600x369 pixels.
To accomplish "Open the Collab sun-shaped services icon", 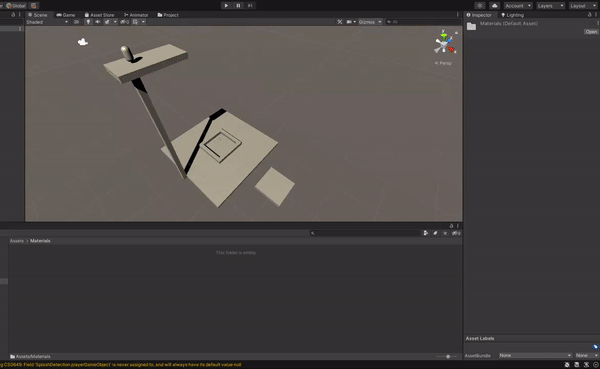I will pos(479,5).
